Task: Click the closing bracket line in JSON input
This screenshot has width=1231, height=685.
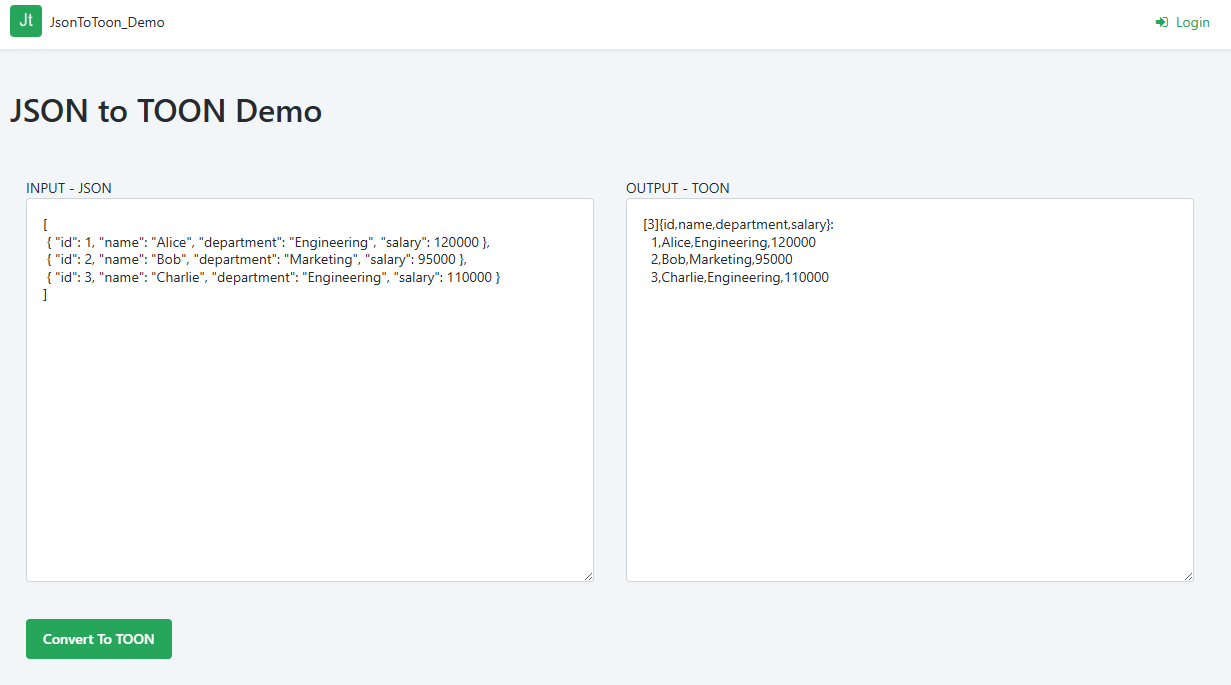Action: (46, 294)
